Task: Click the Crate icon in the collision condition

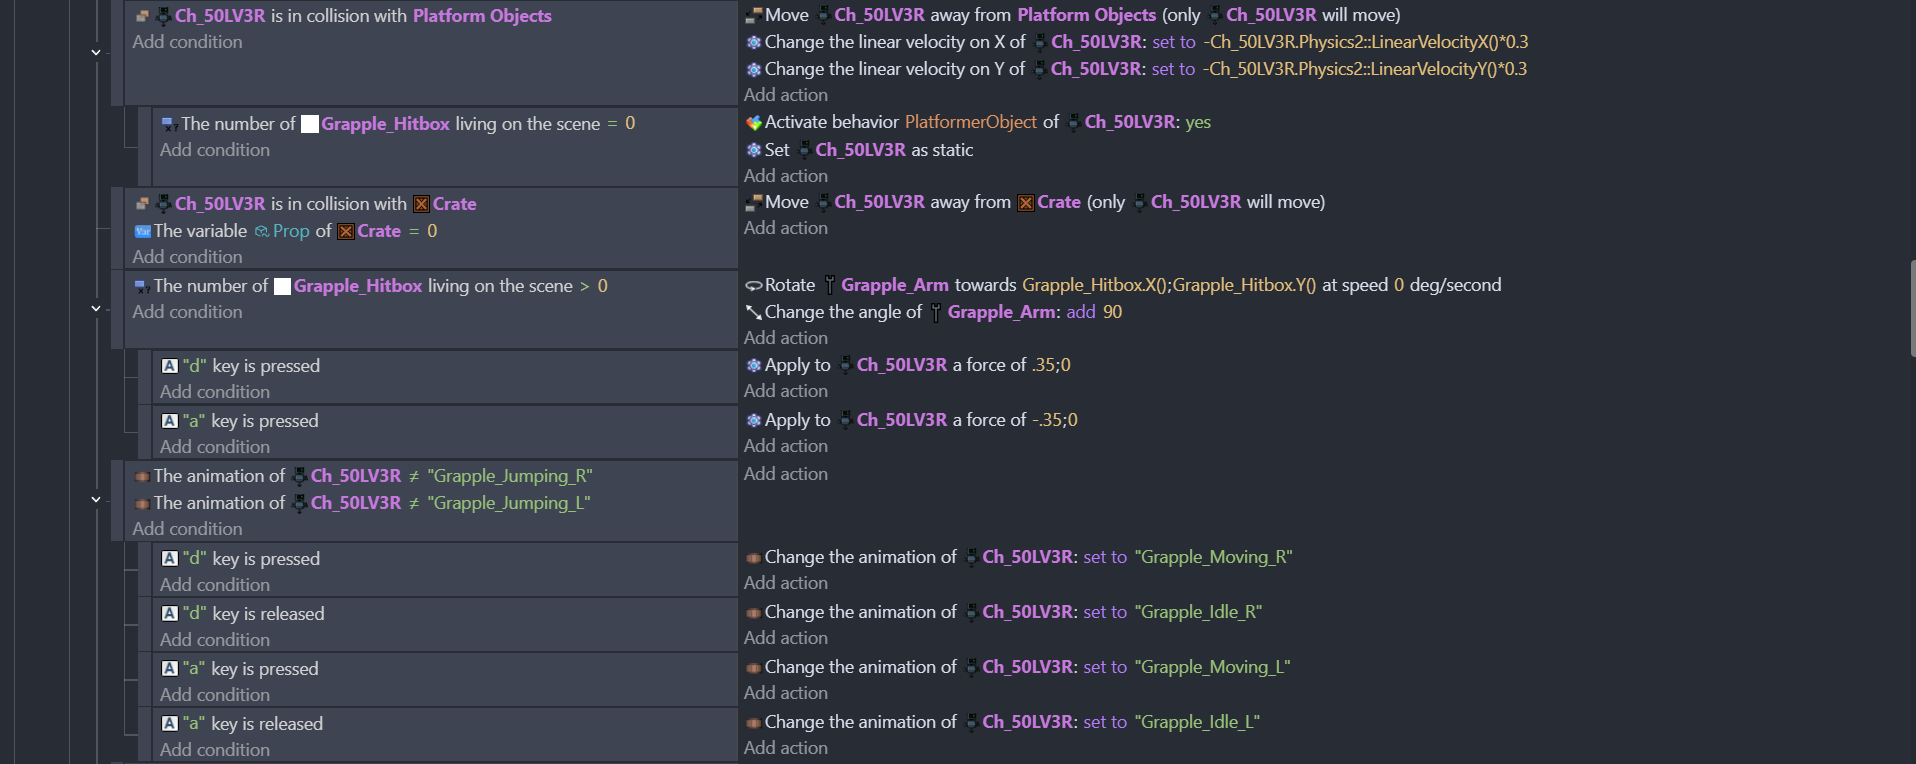Action: click(x=421, y=204)
